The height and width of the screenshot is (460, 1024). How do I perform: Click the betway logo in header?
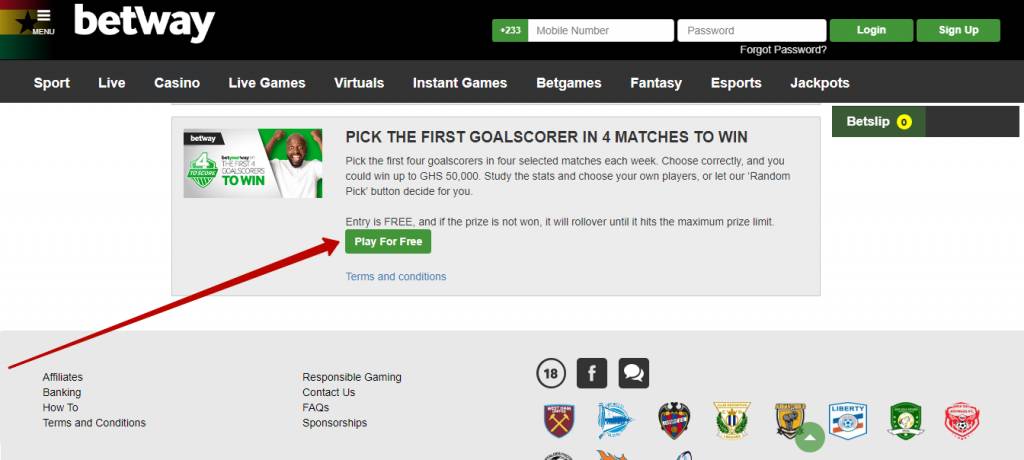click(144, 24)
